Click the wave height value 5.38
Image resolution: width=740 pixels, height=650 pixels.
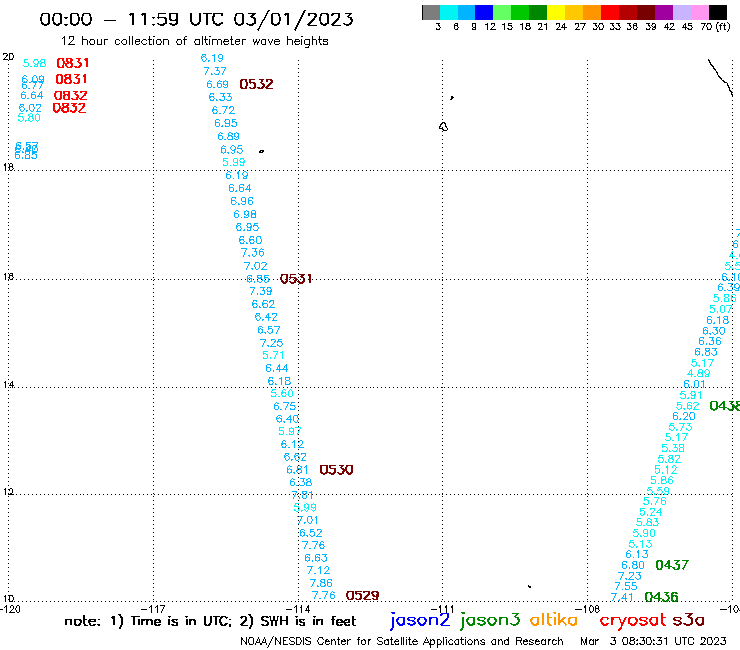(673, 448)
